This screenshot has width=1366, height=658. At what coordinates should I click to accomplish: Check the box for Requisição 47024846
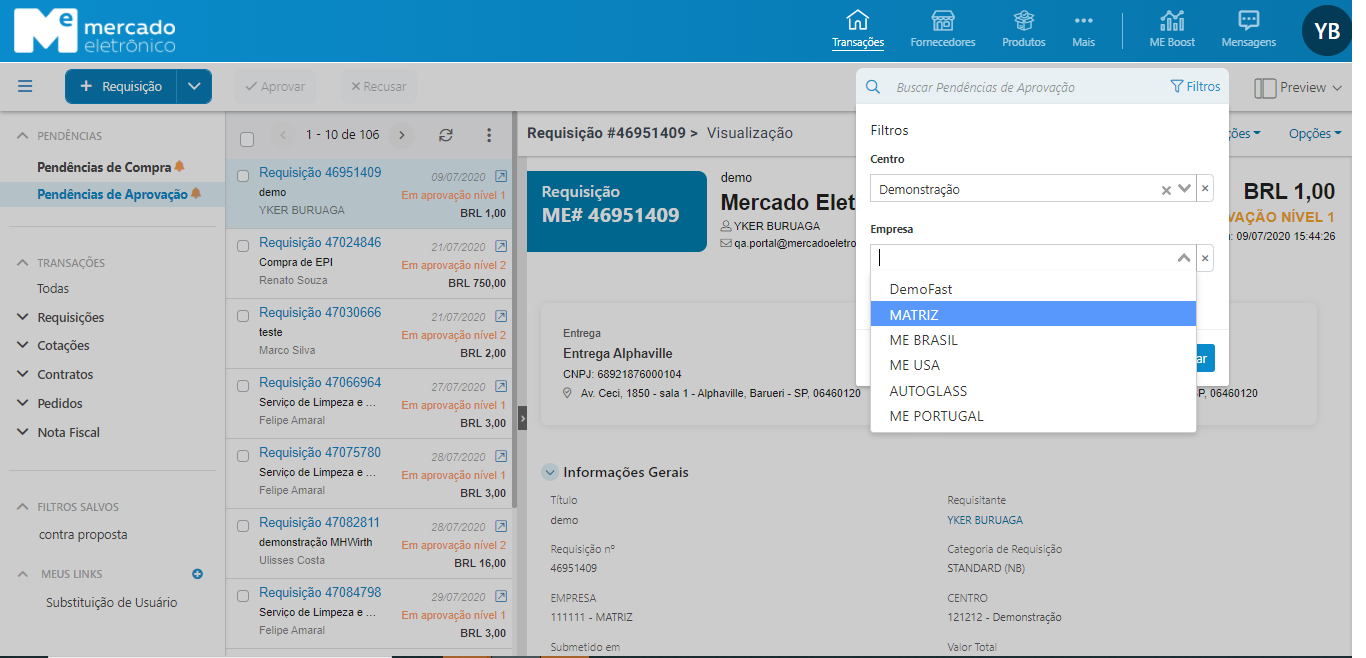(x=243, y=246)
